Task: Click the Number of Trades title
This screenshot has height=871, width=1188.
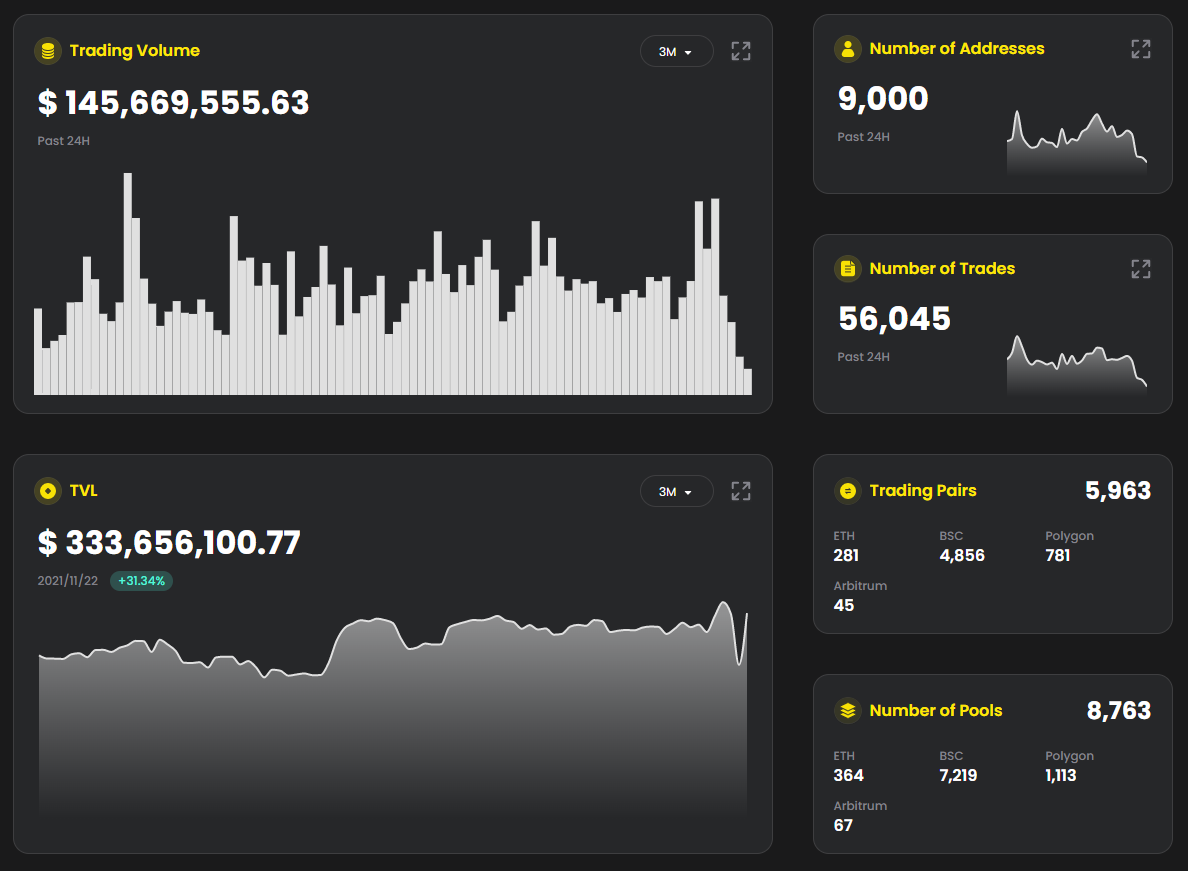Action: click(942, 269)
